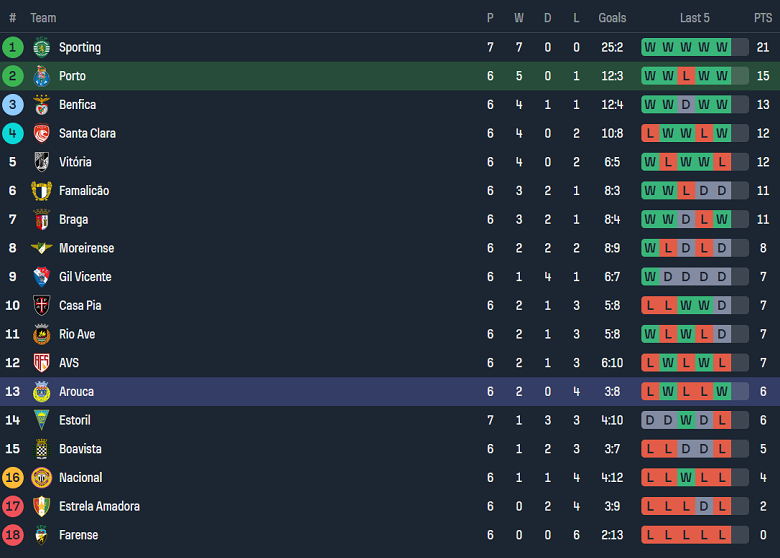Click the green position 1 badge

click(x=13, y=47)
